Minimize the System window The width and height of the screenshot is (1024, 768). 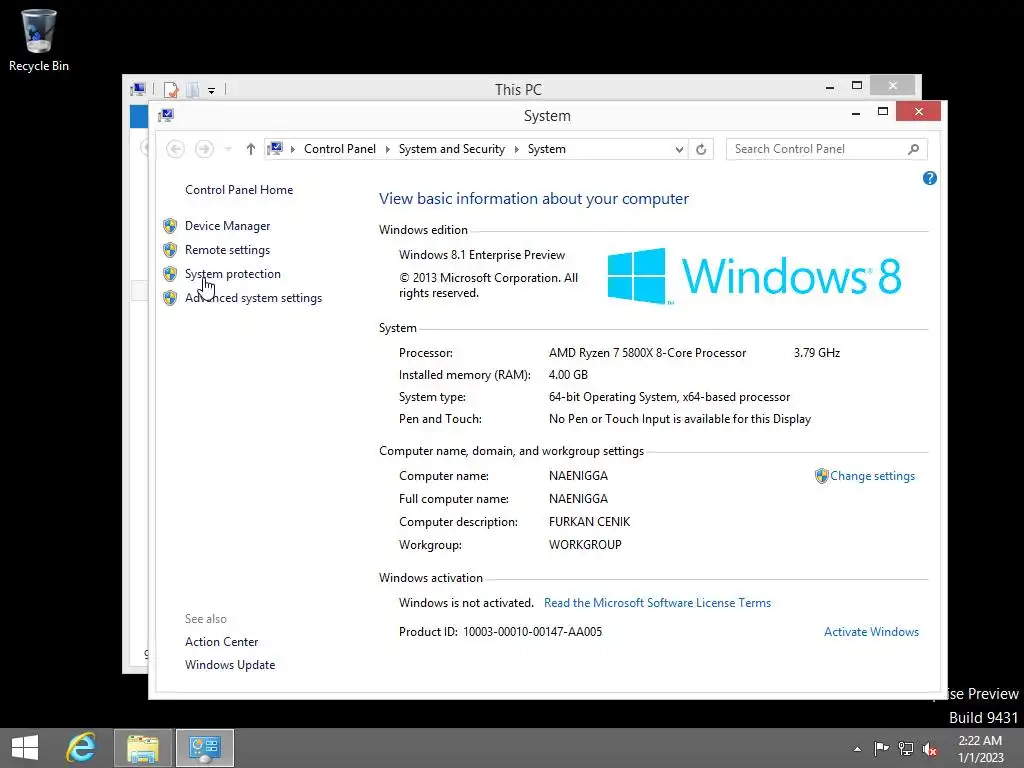[x=856, y=113]
